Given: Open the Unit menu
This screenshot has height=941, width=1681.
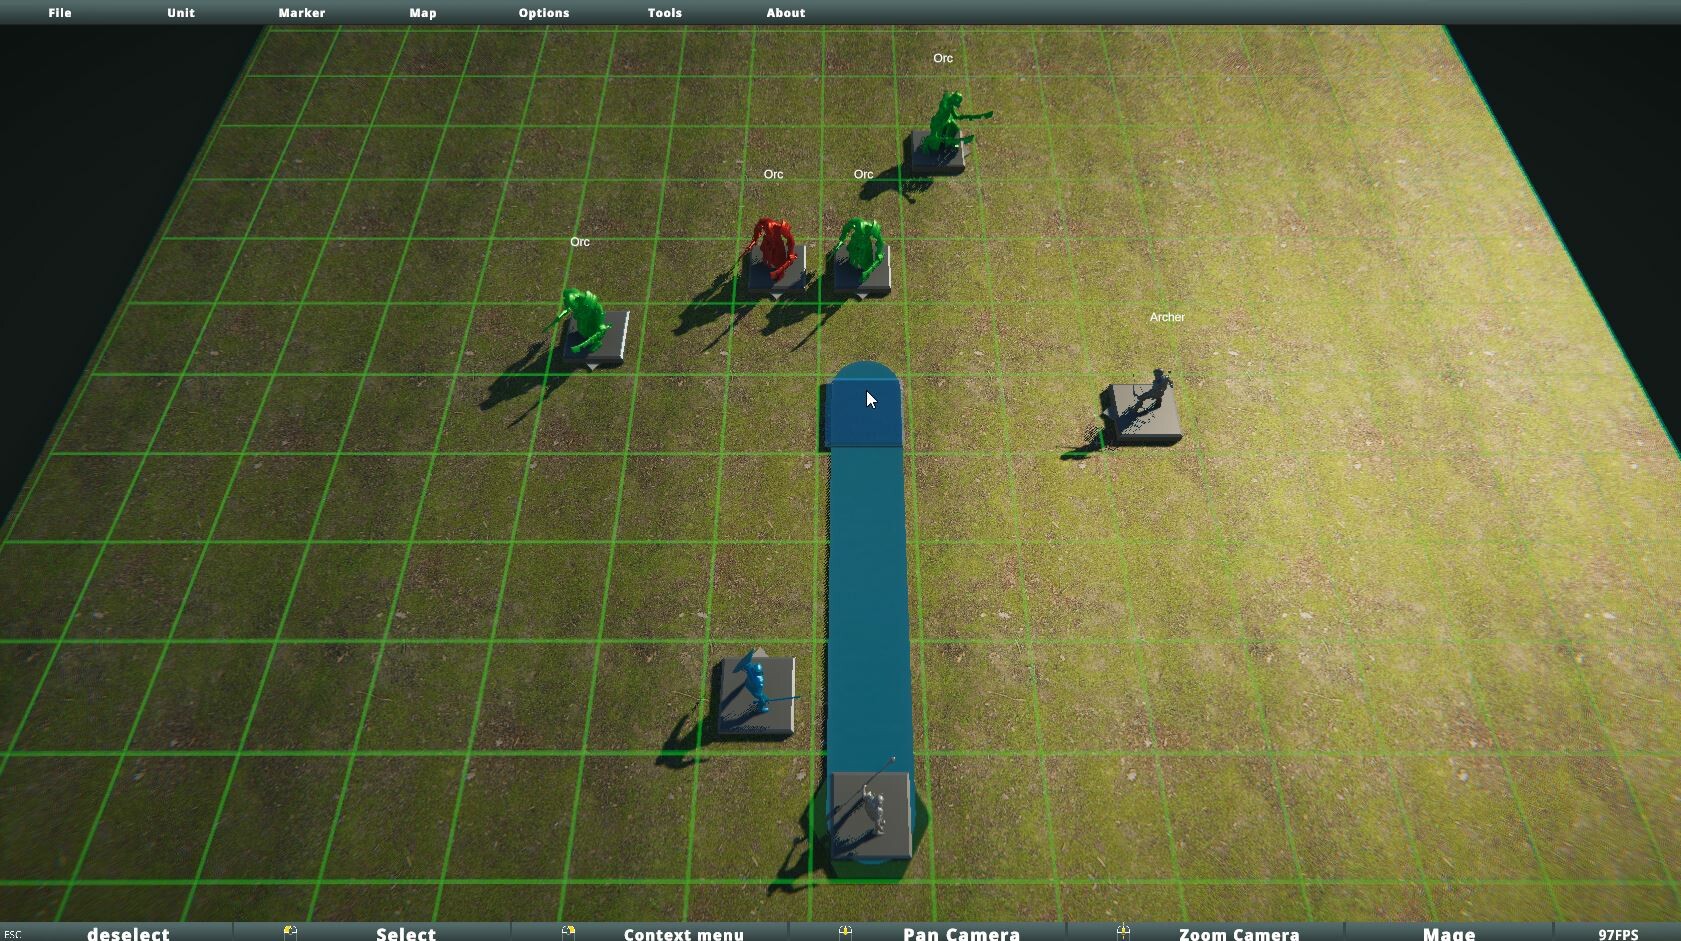Looking at the screenshot, I should coord(180,13).
